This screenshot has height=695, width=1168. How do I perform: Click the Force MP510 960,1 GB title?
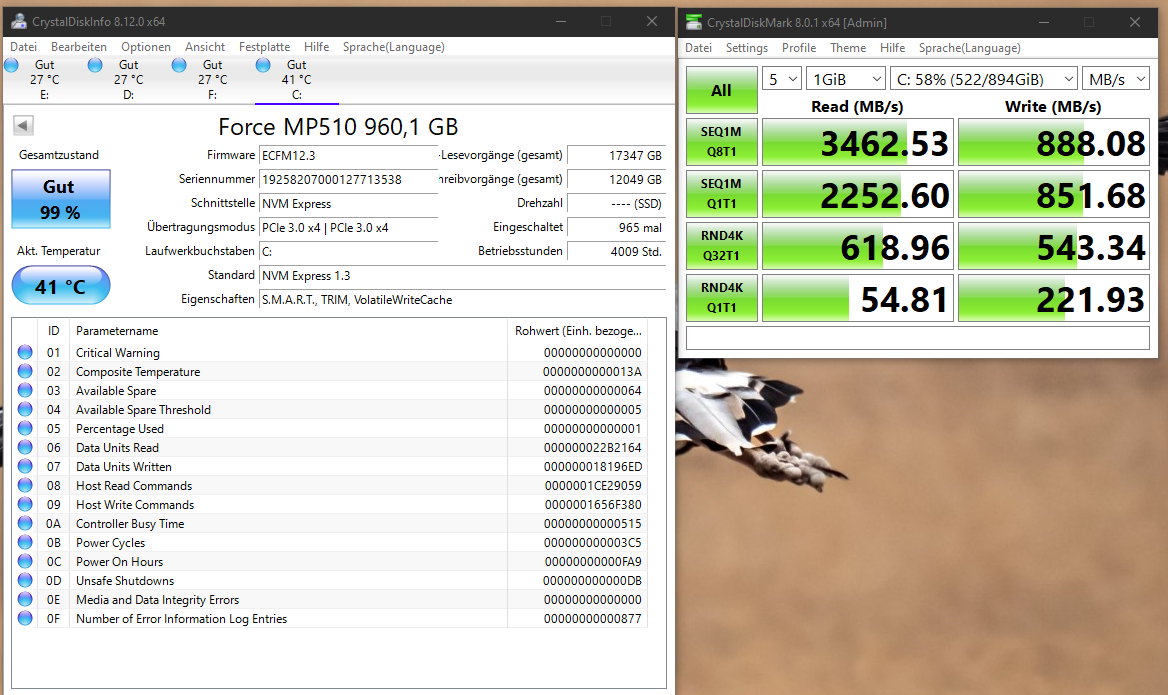pos(338,127)
